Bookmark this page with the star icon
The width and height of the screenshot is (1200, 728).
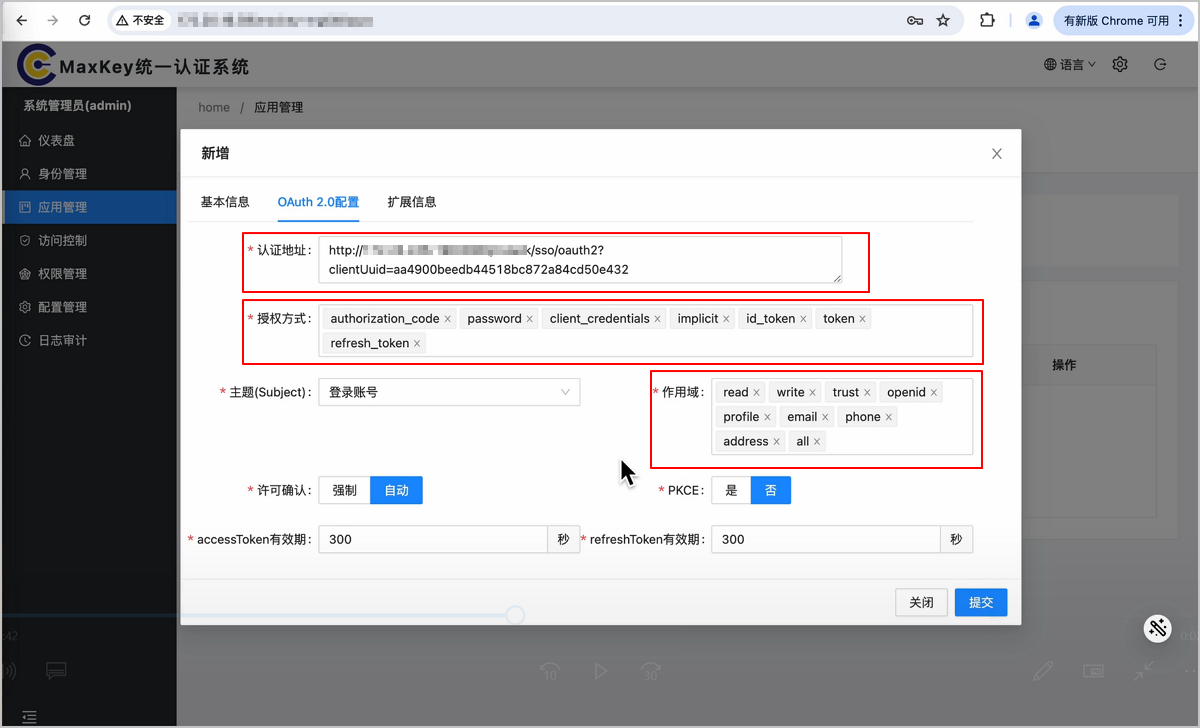[943, 20]
